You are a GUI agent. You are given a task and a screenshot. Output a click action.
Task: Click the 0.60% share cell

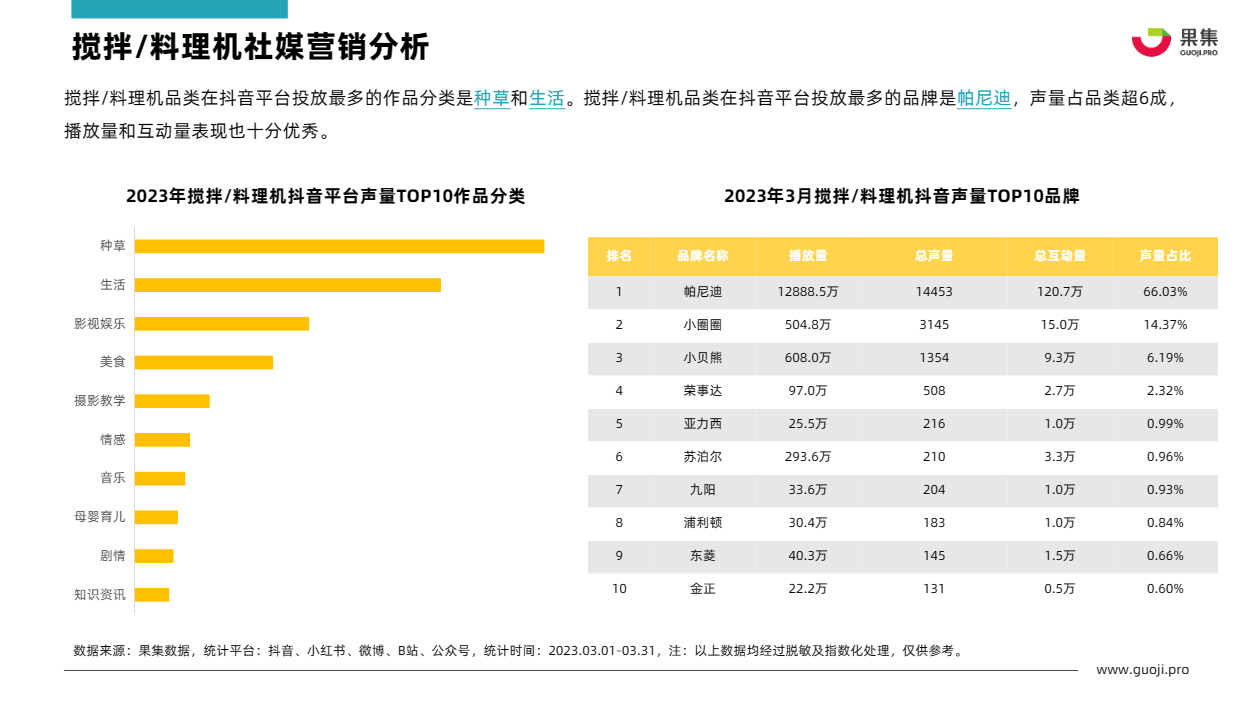pyautogui.click(x=1165, y=589)
